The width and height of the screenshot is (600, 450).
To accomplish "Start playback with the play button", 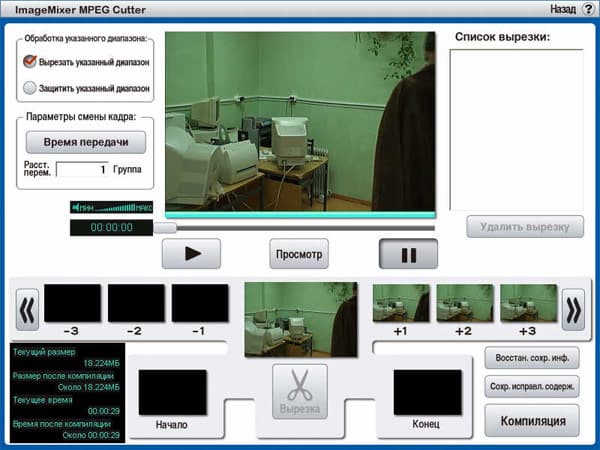I will tap(191, 254).
